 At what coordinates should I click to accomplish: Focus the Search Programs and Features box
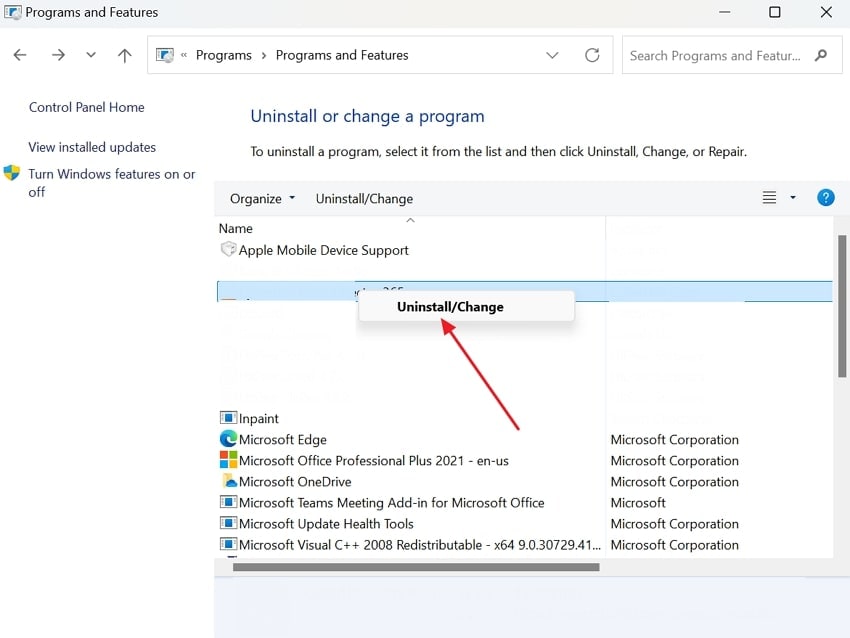732,55
